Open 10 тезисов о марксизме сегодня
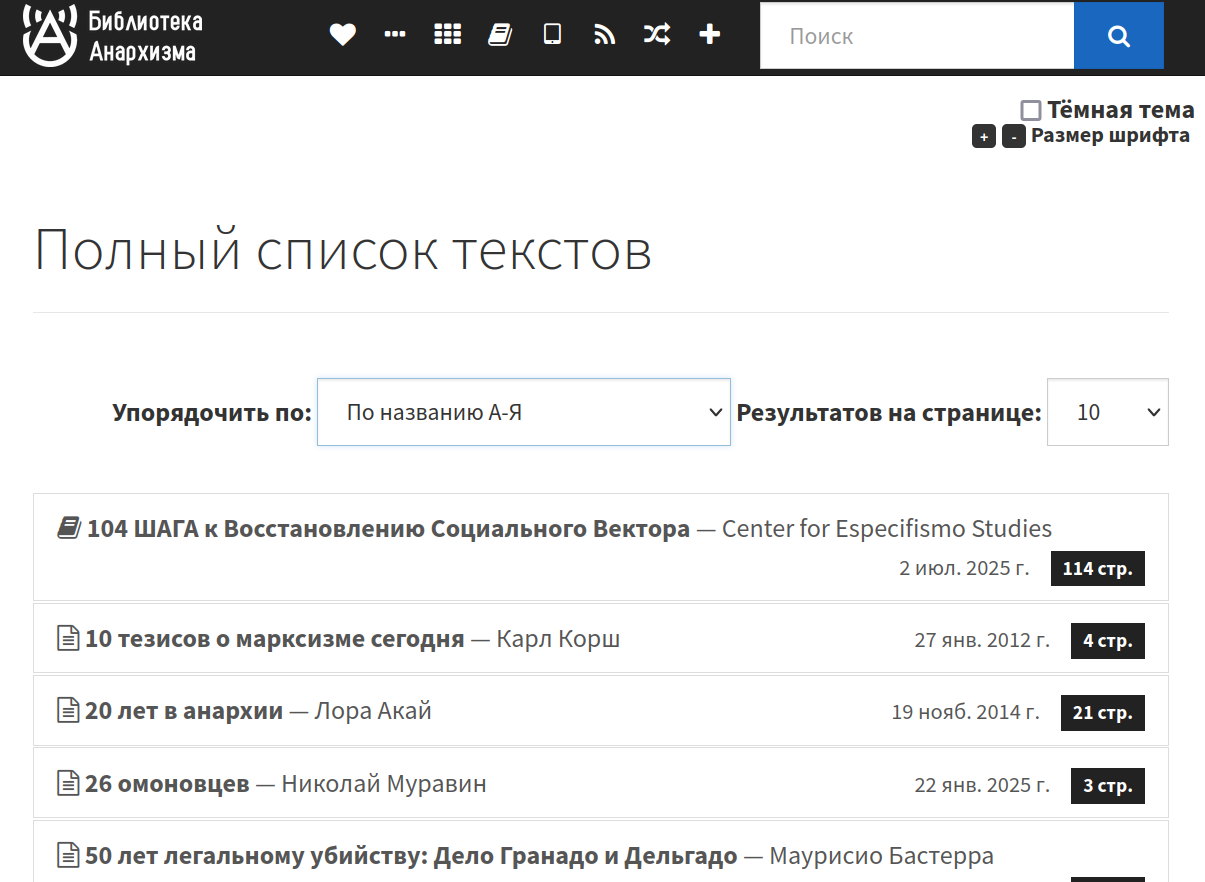 [x=274, y=639]
